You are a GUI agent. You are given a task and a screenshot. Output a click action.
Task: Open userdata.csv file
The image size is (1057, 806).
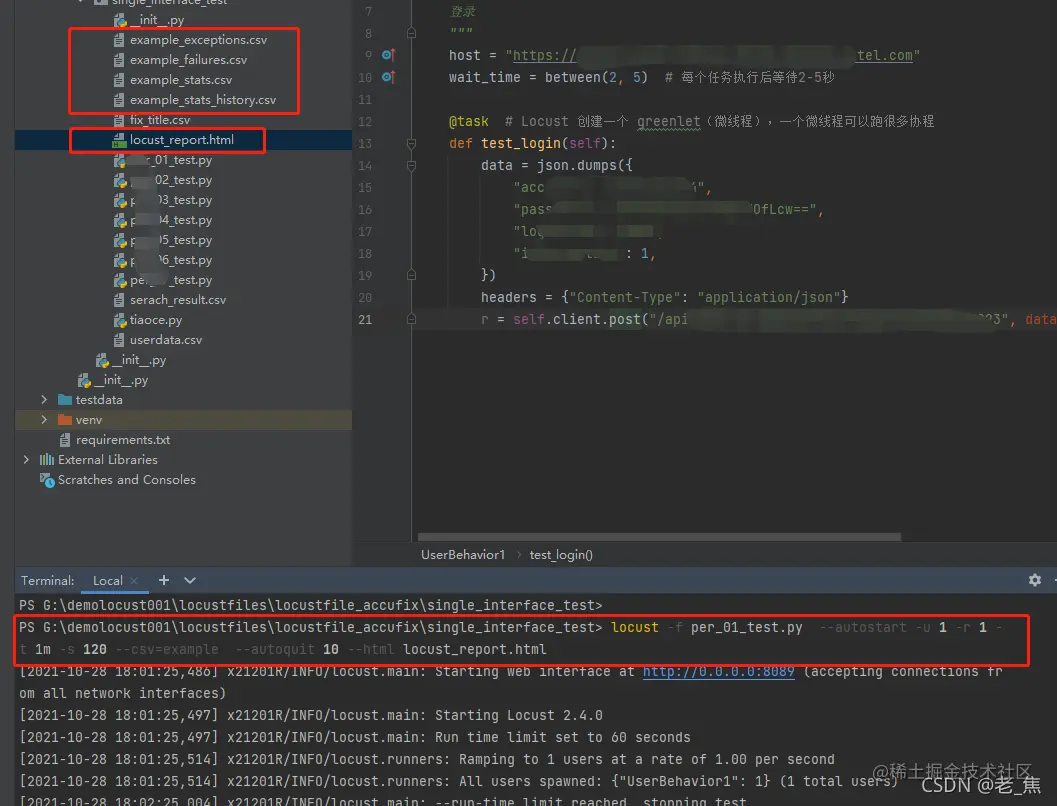coord(166,340)
